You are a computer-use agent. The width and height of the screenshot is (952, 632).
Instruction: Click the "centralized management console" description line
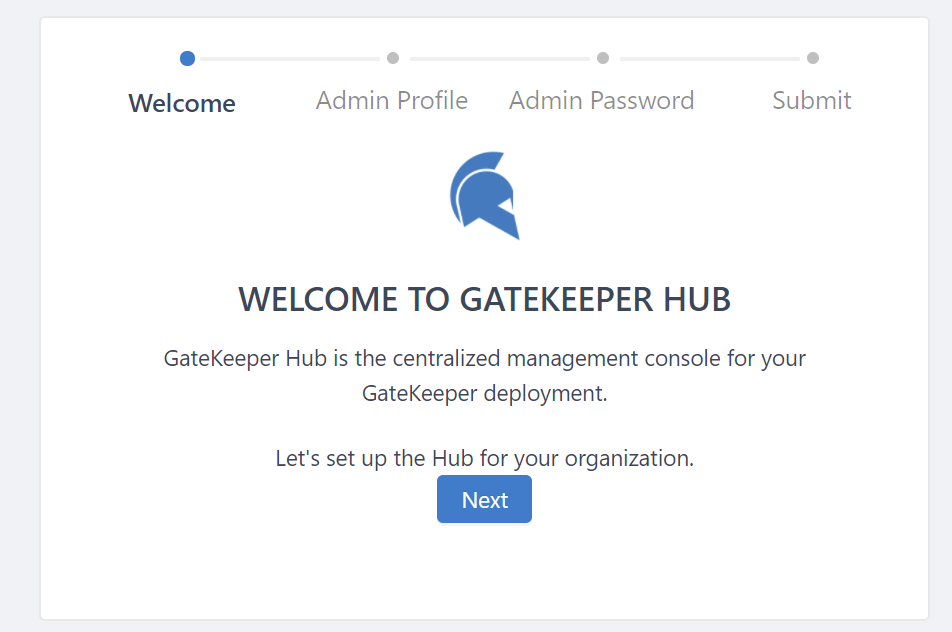485,358
